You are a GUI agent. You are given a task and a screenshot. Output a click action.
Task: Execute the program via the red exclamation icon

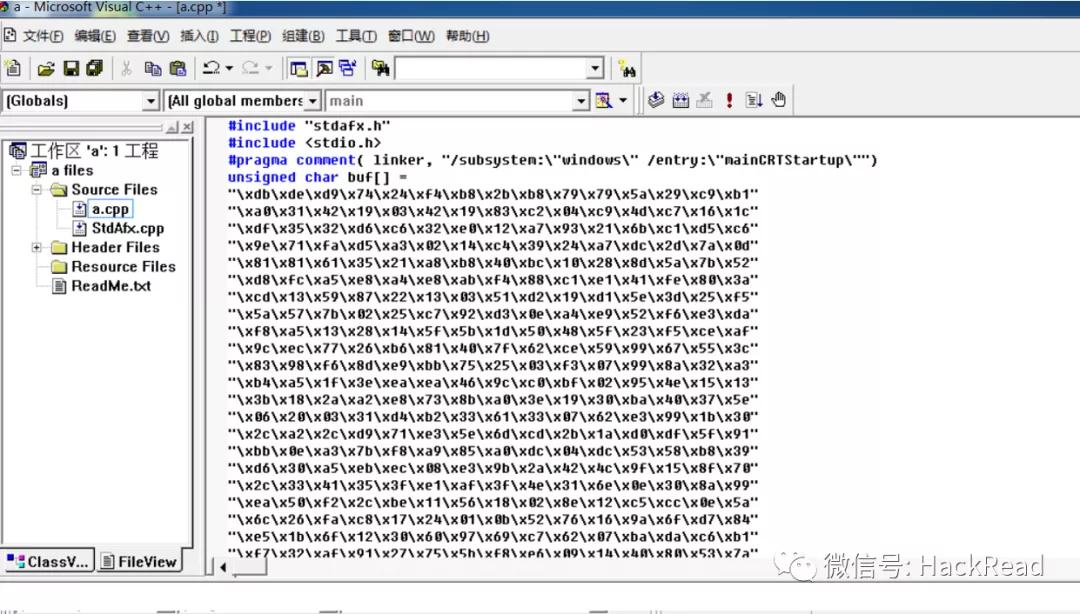[x=727, y=100]
